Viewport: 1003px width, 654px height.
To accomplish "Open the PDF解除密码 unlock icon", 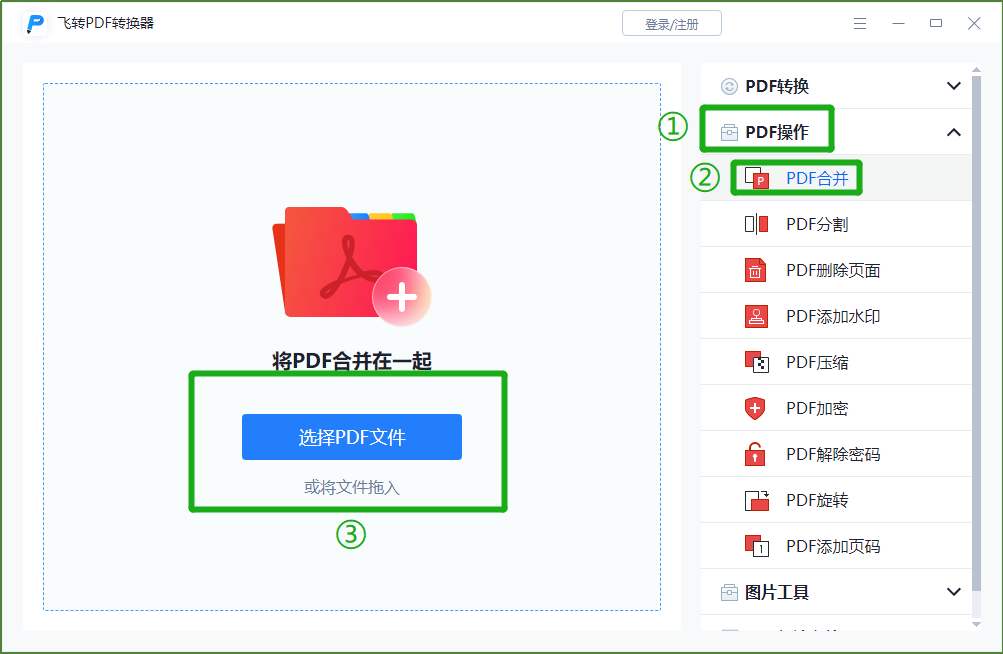I will click(755, 454).
